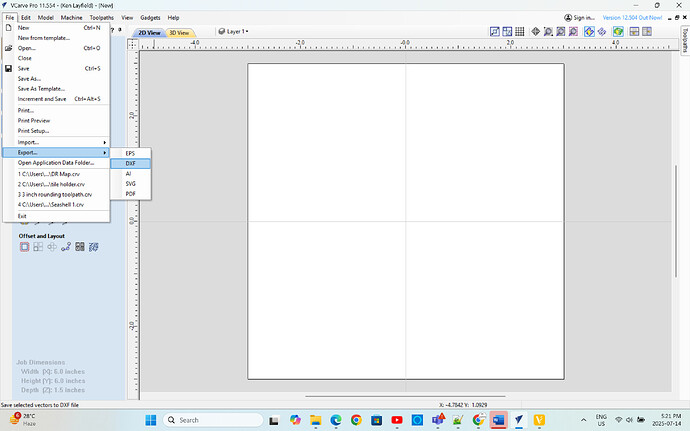Viewport: 690px width, 431px height.
Task: Open the Help menu
Action: [x=173, y=18]
